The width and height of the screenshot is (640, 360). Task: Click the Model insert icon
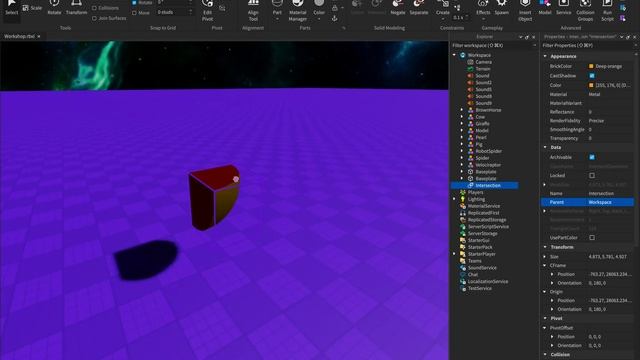point(545,7)
